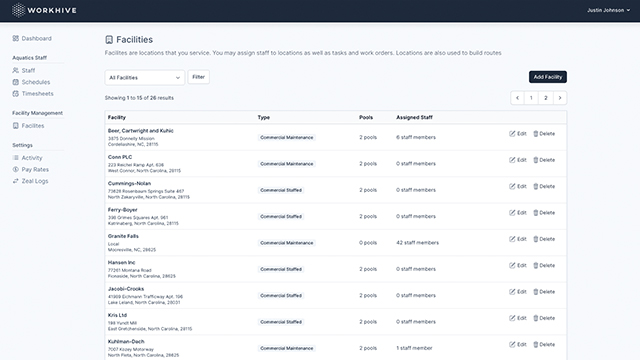This screenshot has height=360, width=640.
Task: Click the Conn PLC facility name
Action: [120, 157]
